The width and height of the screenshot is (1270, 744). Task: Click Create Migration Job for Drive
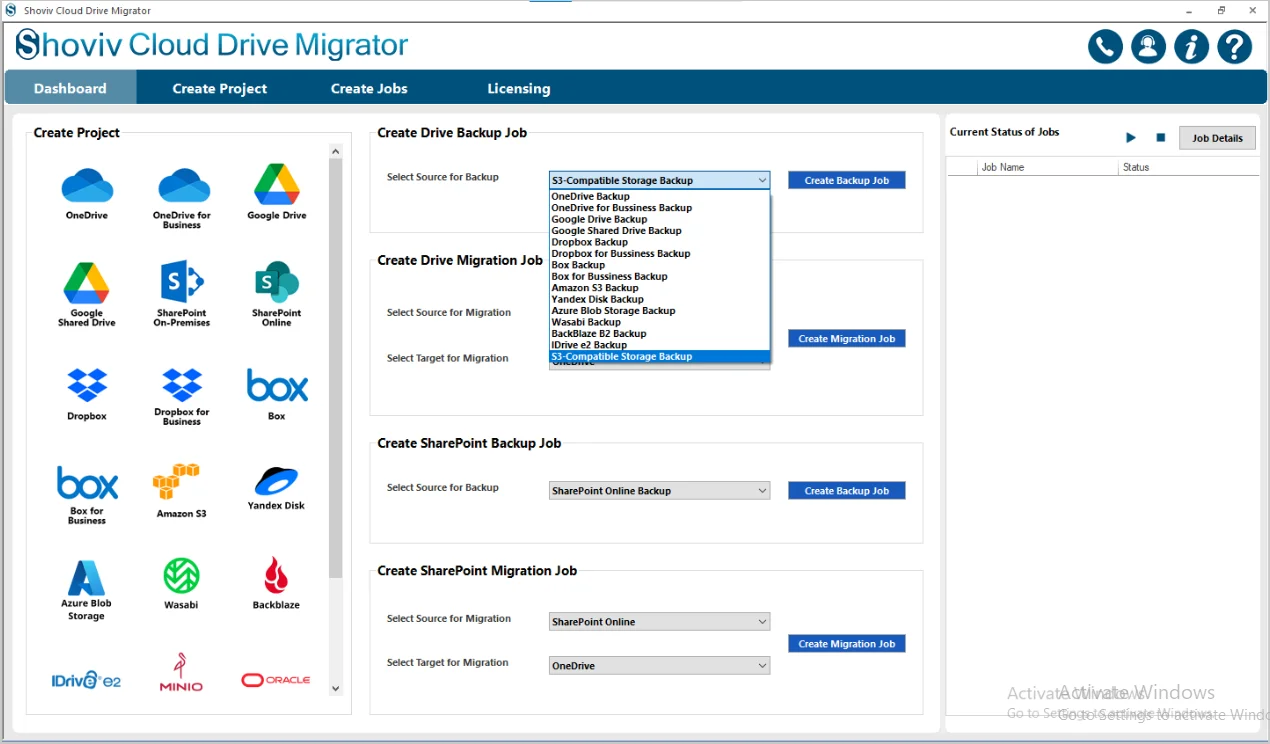pyautogui.click(x=847, y=339)
